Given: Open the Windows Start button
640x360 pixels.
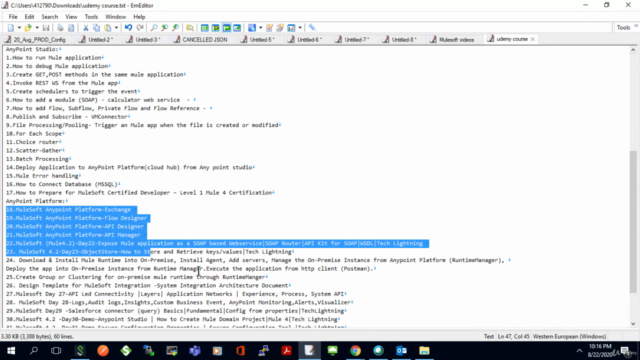Looking at the screenshot, I should pos(11,351).
